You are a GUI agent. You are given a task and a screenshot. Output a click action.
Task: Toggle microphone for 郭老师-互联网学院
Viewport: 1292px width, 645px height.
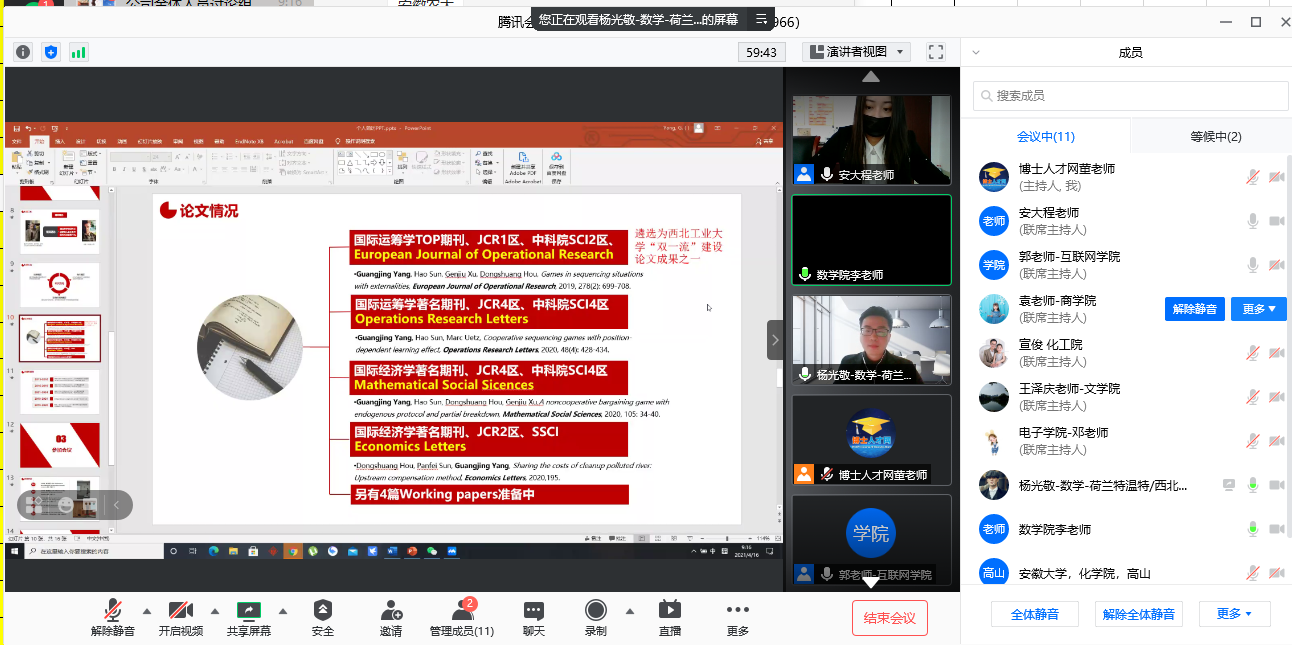coord(1252,265)
